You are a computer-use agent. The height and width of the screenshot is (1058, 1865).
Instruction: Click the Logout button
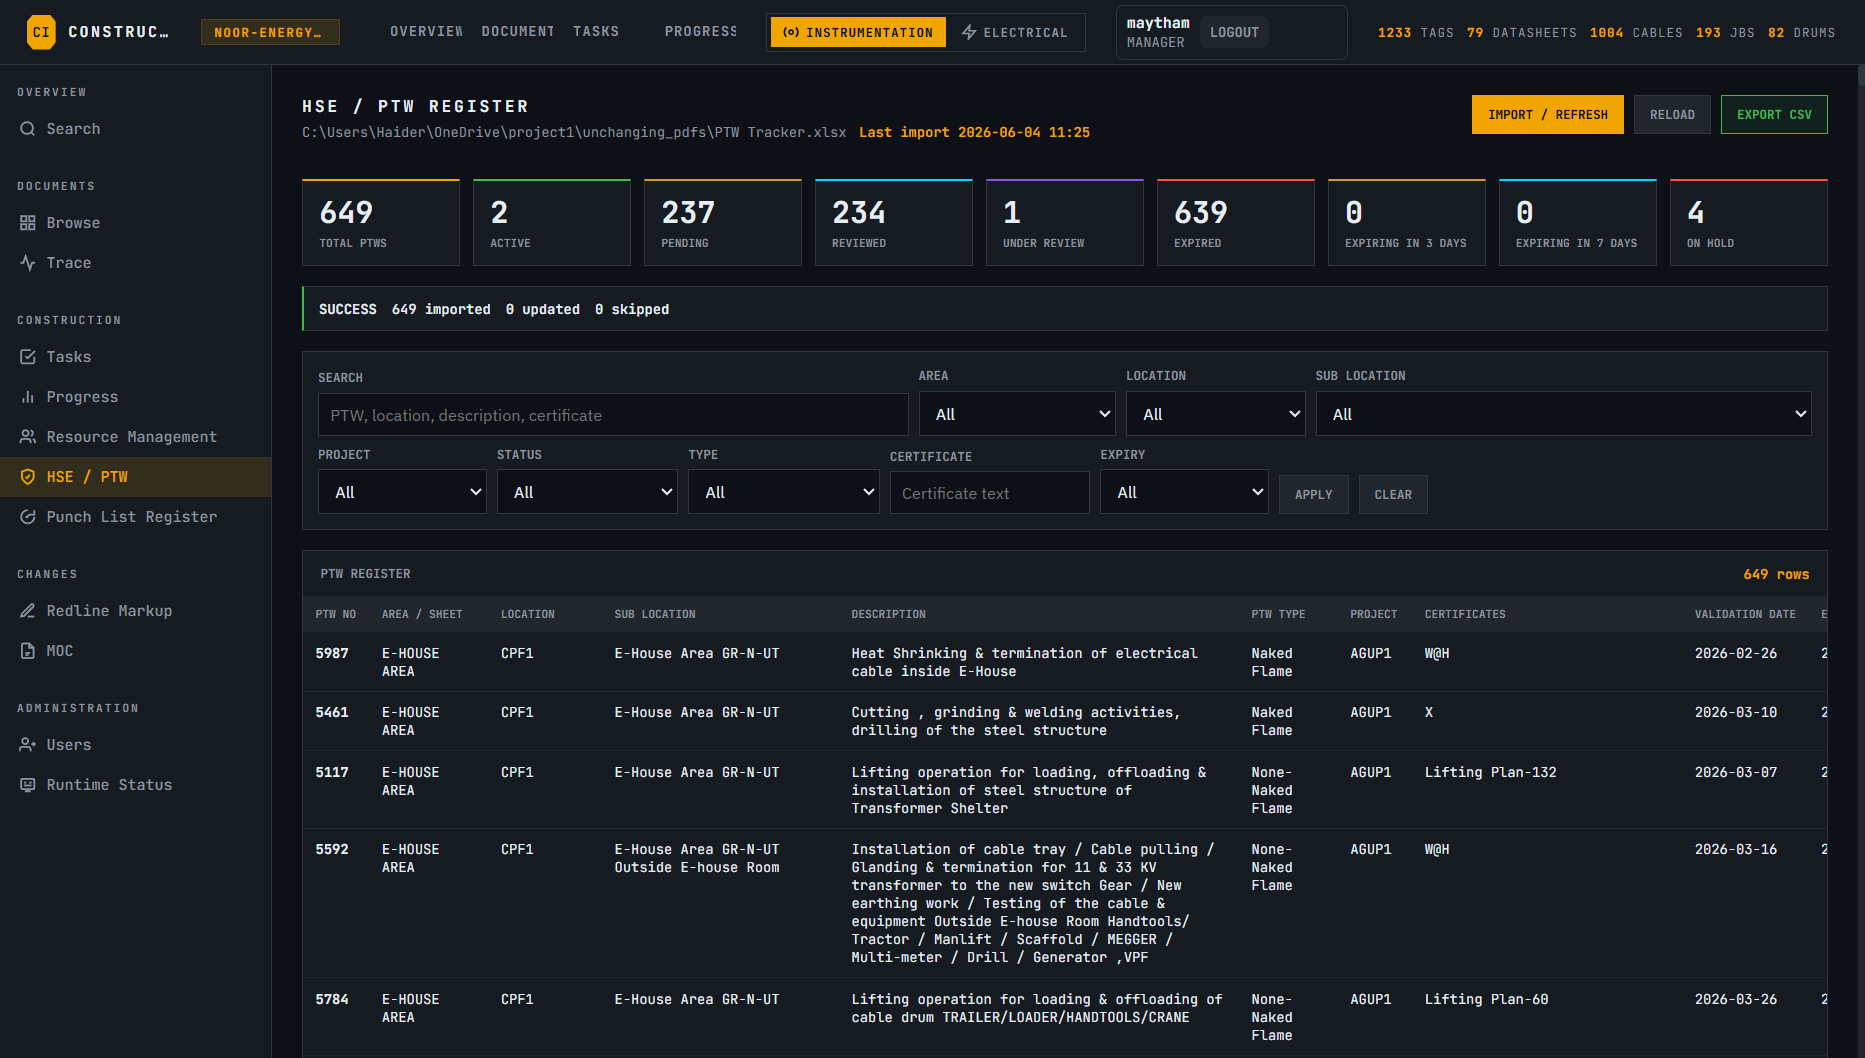1234,32
